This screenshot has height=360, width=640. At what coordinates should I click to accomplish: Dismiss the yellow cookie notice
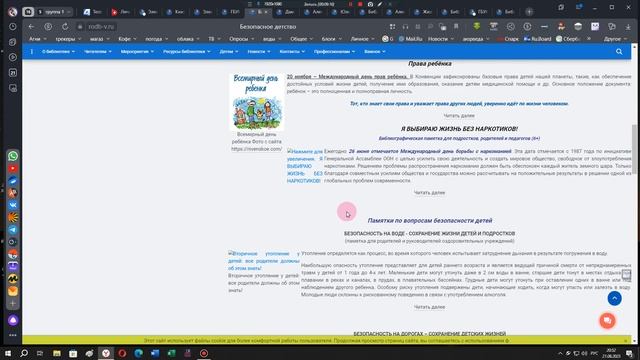626,340
